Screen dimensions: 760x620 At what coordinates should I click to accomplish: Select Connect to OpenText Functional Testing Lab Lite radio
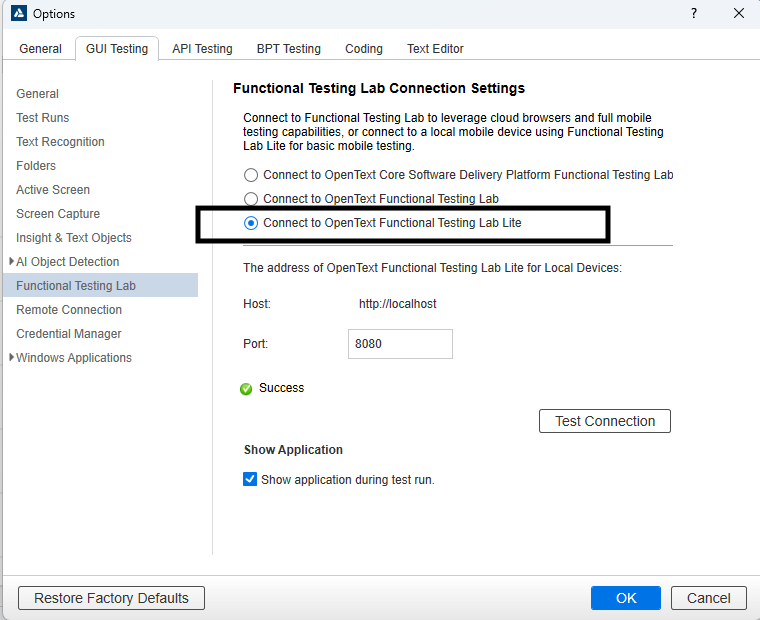click(251, 223)
